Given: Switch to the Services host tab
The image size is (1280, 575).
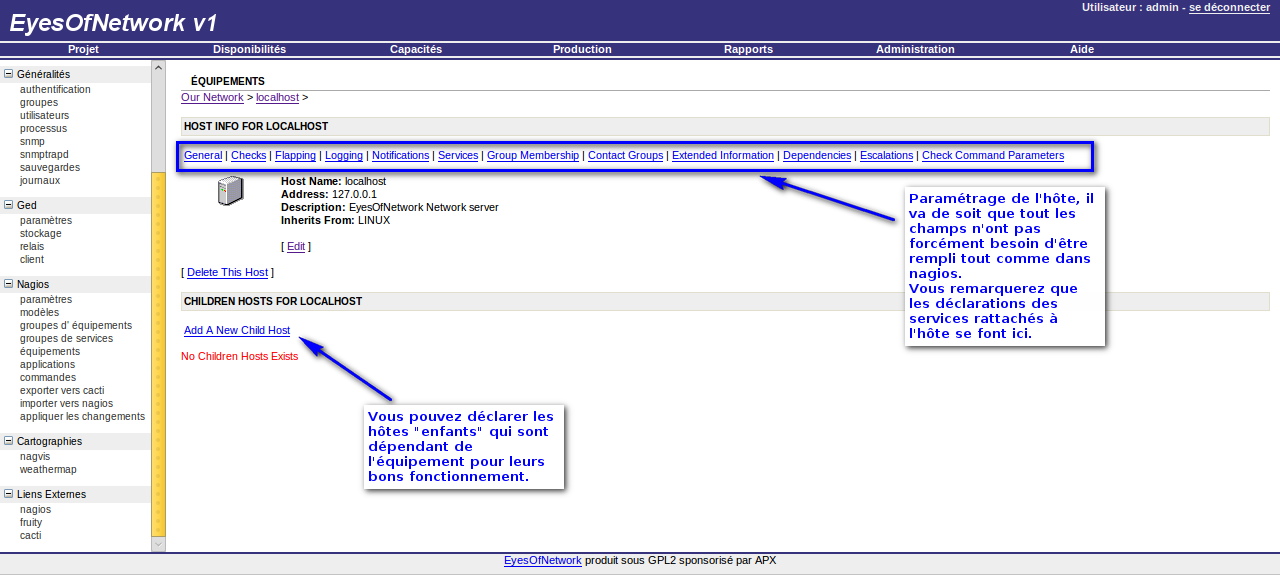Looking at the screenshot, I should pyautogui.click(x=458, y=156).
